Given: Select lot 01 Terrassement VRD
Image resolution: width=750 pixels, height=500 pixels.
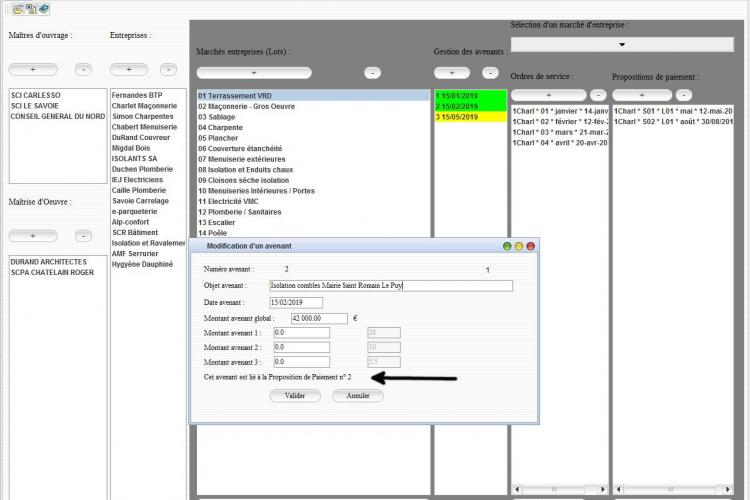Looking at the screenshot, I should pyautogui.click(x=314, y=96).
